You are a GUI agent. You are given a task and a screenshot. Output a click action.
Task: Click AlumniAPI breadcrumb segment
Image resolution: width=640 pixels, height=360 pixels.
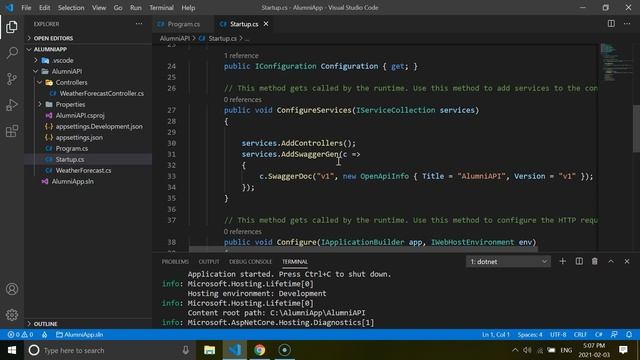point(175,38)
